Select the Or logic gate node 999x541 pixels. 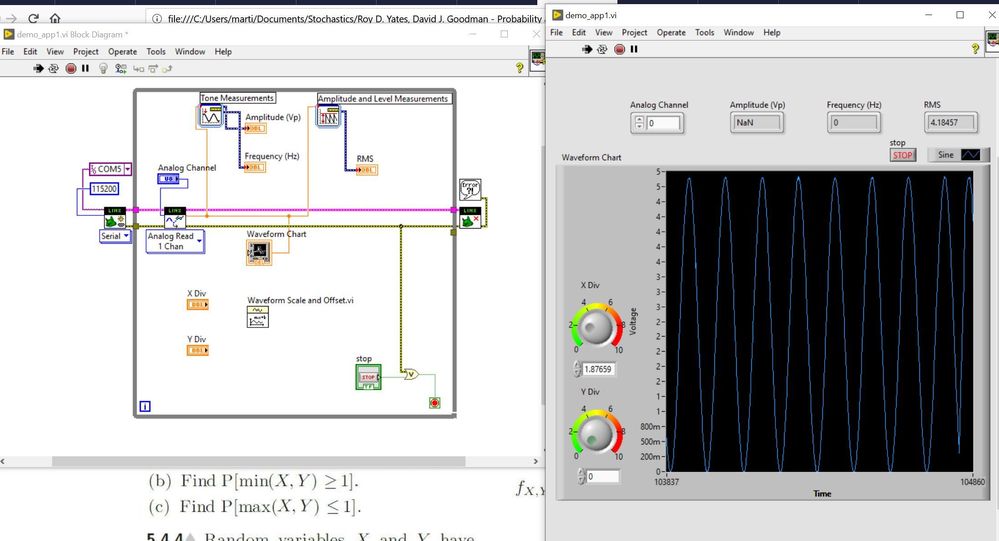click(412, 375)
